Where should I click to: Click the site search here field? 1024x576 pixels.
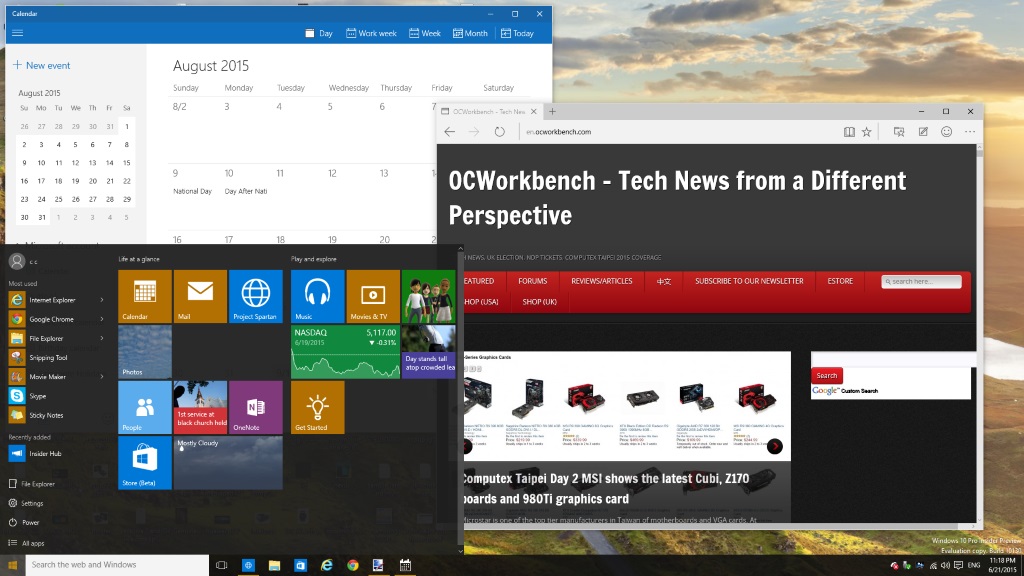921,281
